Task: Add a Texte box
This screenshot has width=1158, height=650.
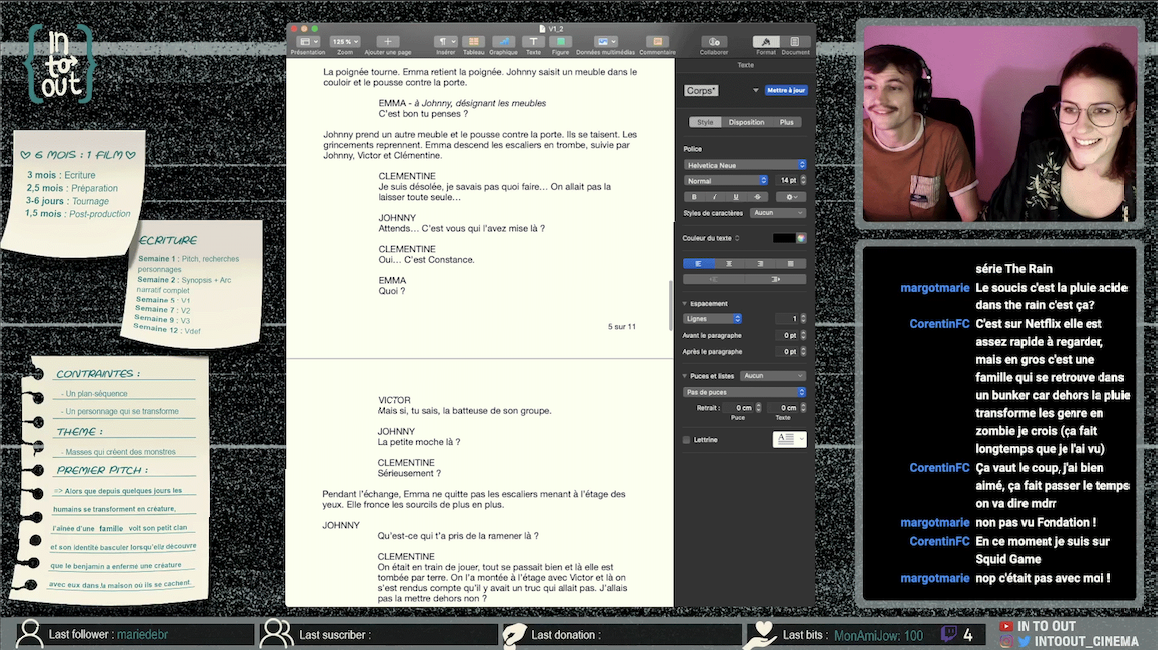Action: tap(533, 42)
